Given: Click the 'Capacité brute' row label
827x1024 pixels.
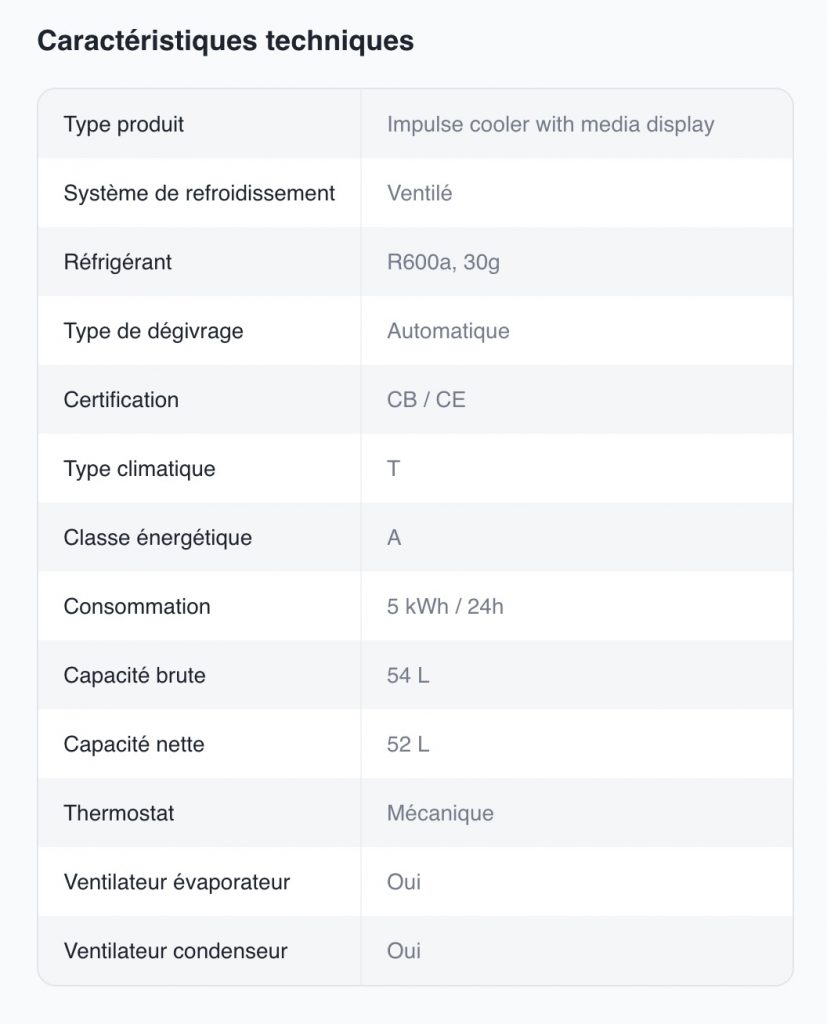Looking at the screenshot, I should pos(134,676).
